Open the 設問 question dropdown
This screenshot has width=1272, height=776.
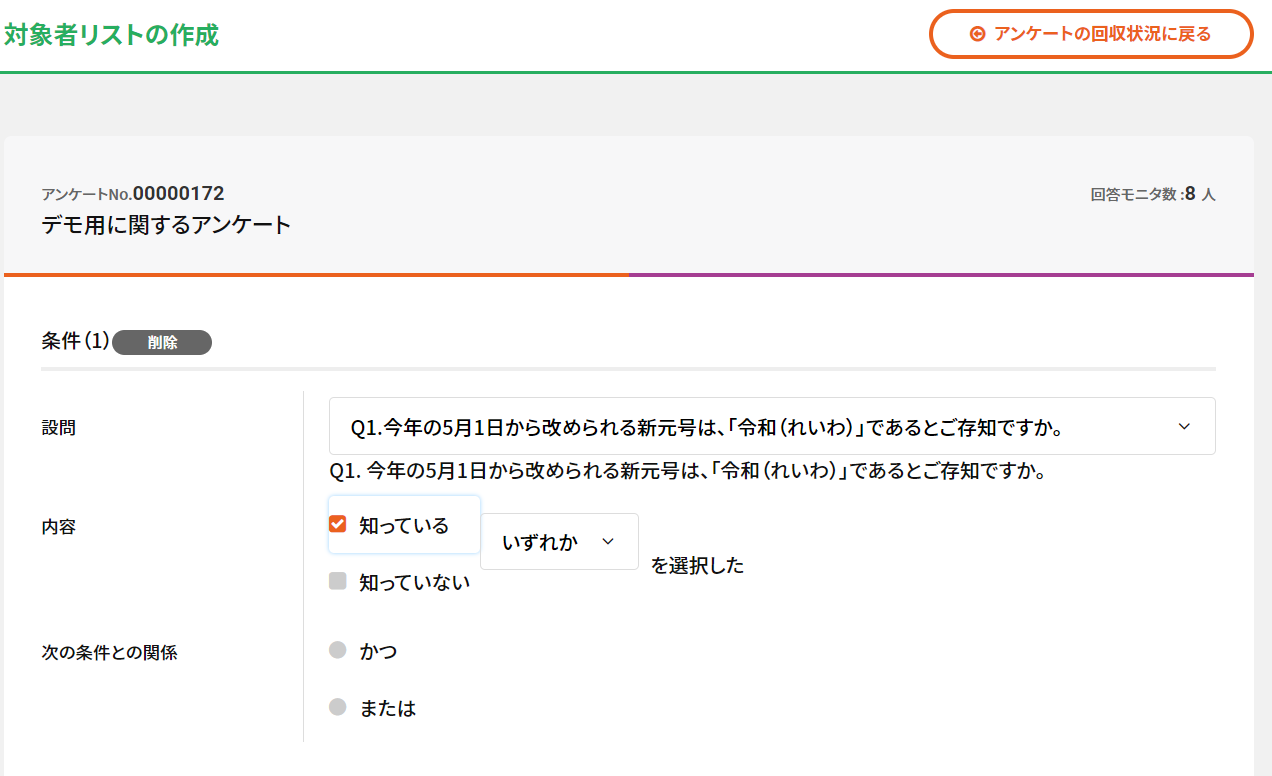click(772, 426)
